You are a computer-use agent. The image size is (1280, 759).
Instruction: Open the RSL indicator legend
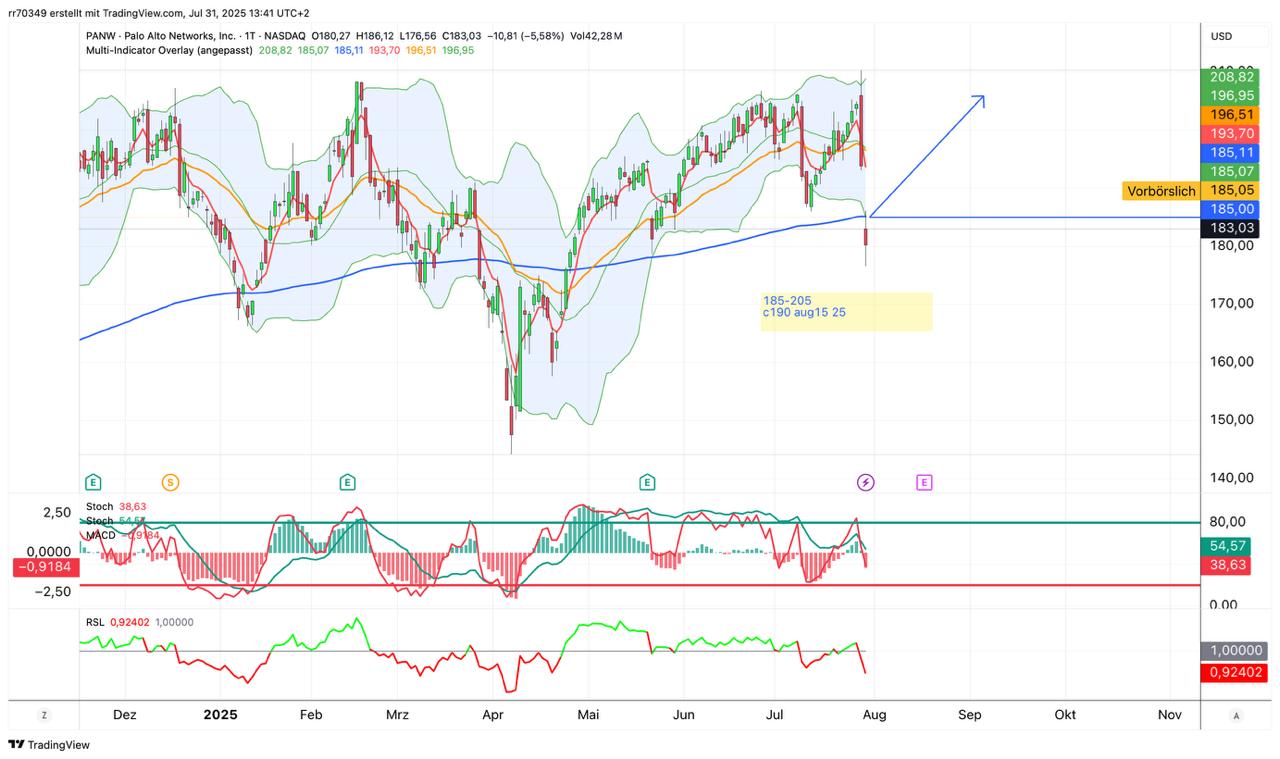pyautogui.click(x=95, y=622)
